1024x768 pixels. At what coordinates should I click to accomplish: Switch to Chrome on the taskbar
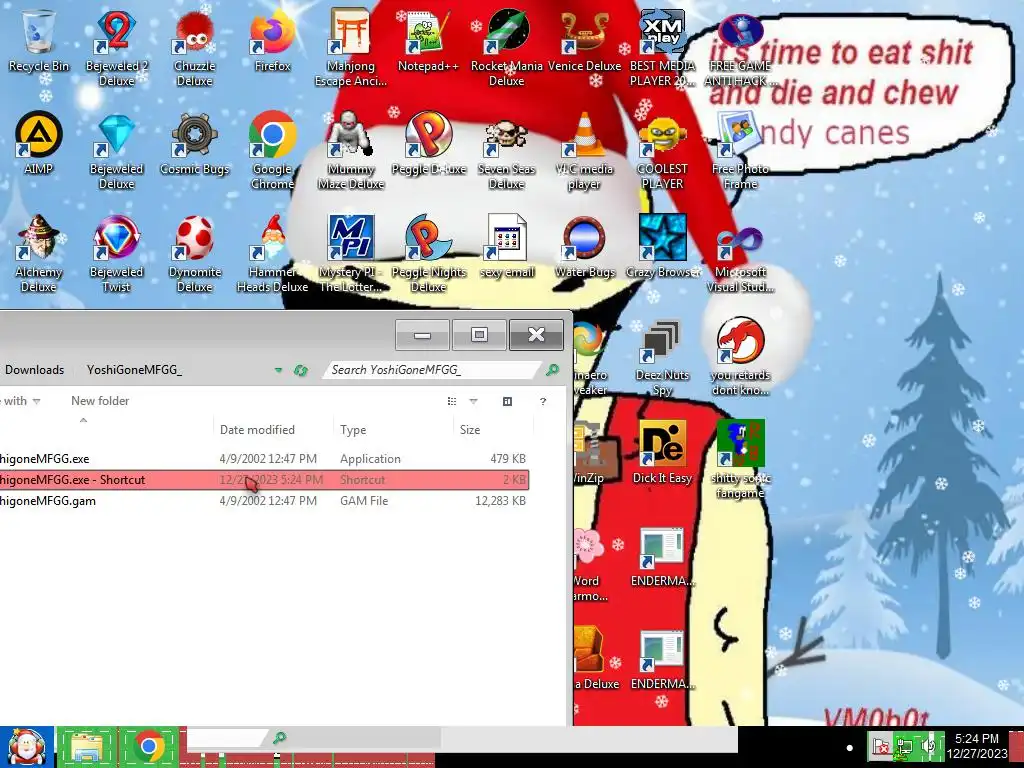[x=149, y=747]
